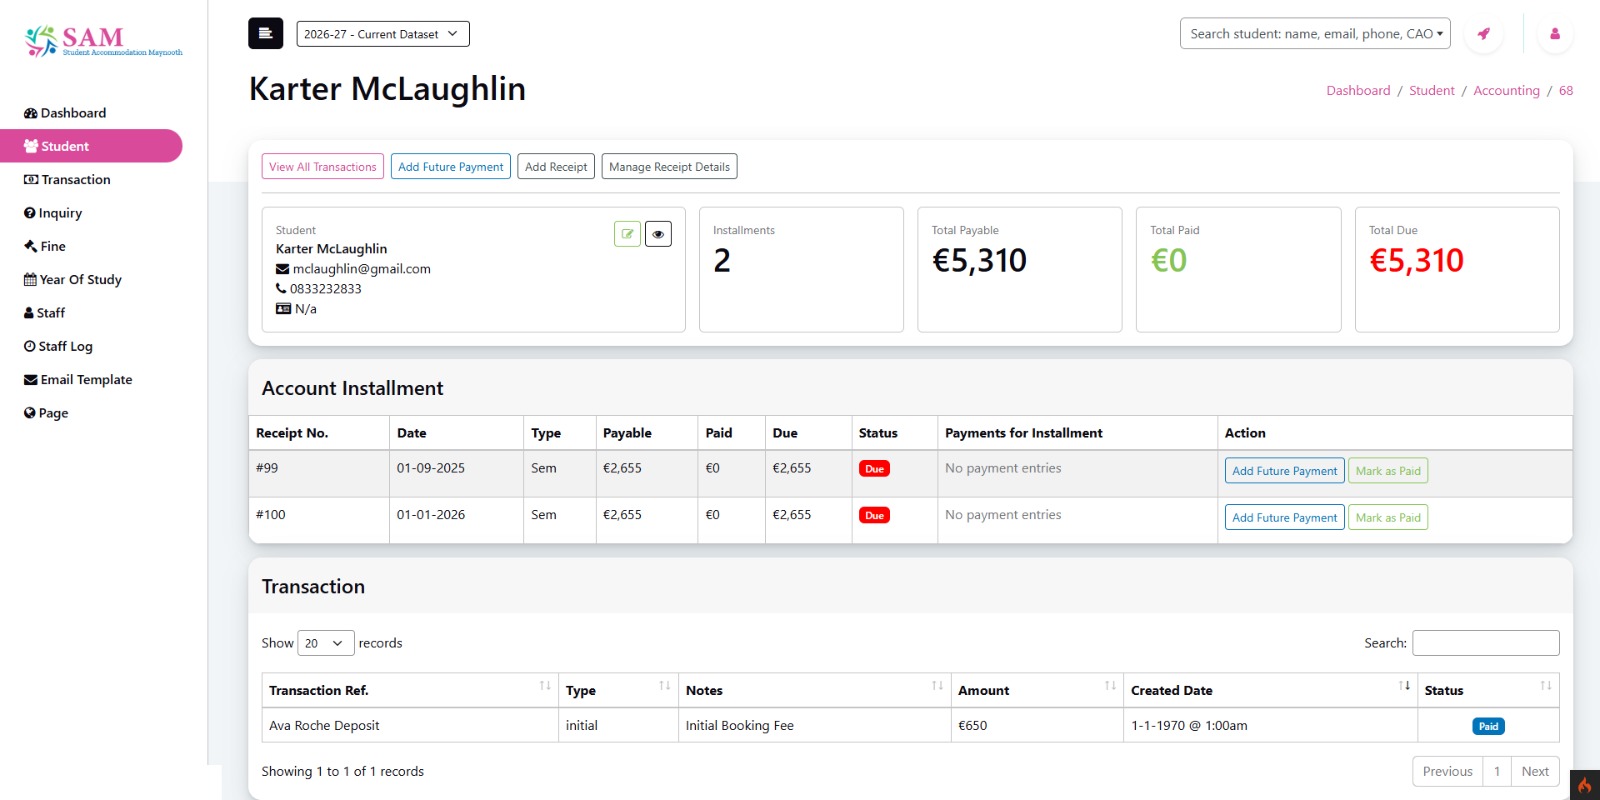Click the Paid badge on Ava Roche Deposit
1600x800 pixels.
coord(1488,727)
